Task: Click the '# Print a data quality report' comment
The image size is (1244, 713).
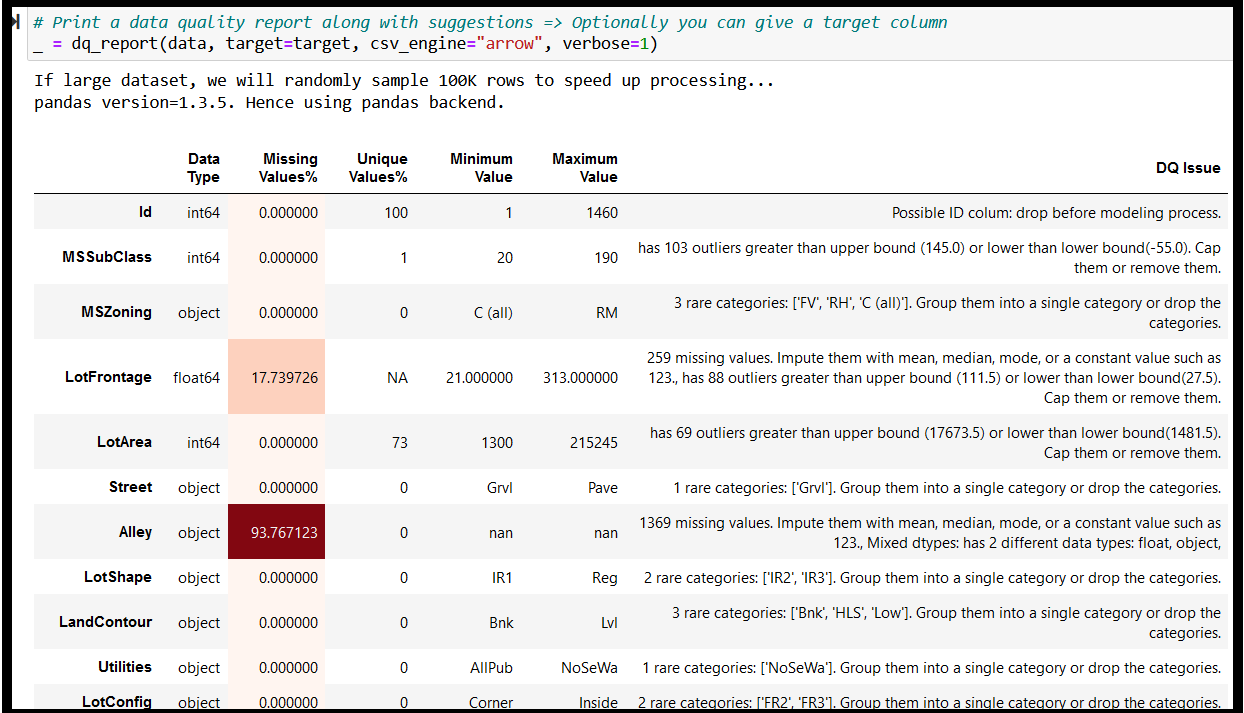Action: point(490,22)
